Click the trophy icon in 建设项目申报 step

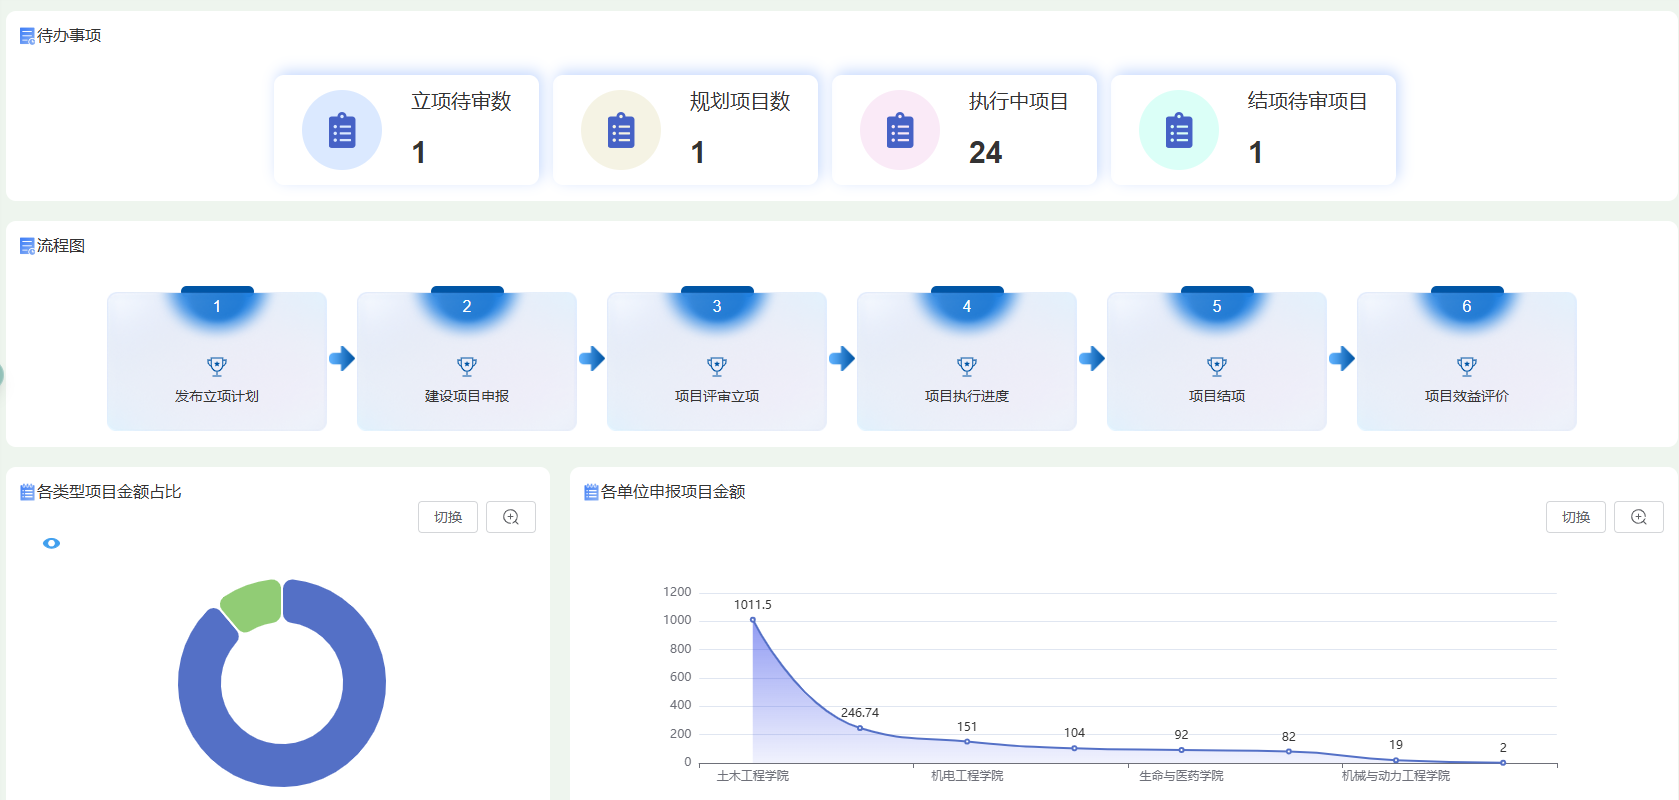(x=467, y=366)
